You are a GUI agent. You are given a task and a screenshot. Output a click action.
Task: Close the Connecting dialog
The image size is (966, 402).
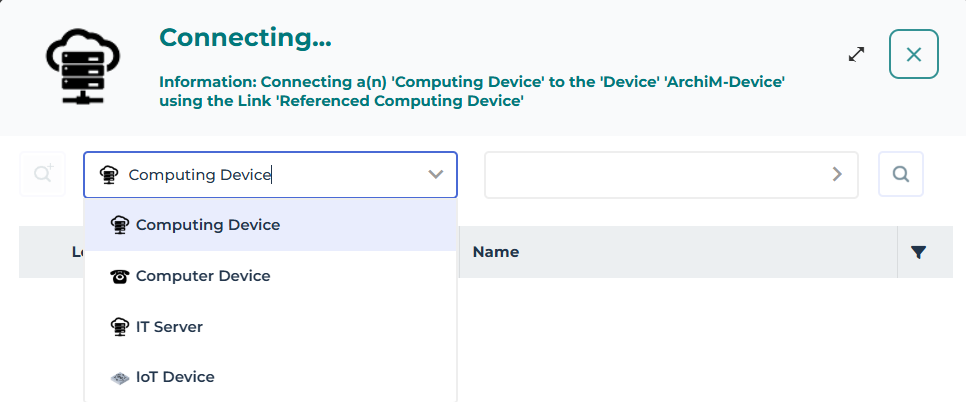(913, 54)
